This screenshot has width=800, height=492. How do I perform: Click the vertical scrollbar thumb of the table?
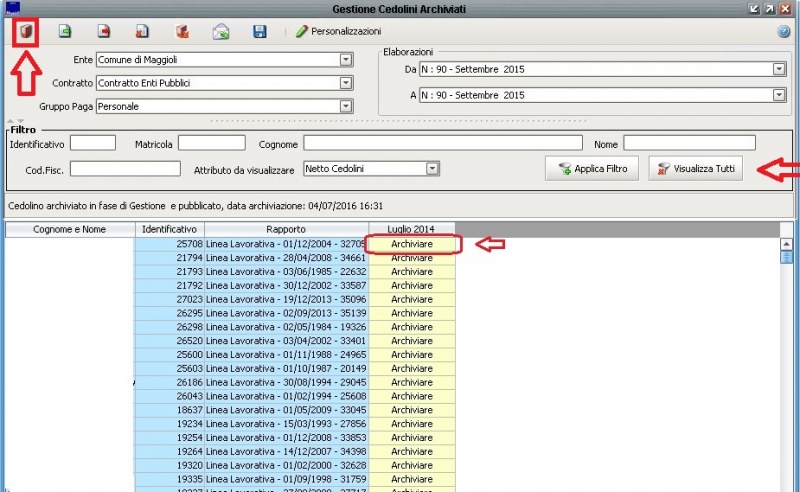[x=786, y=257]
